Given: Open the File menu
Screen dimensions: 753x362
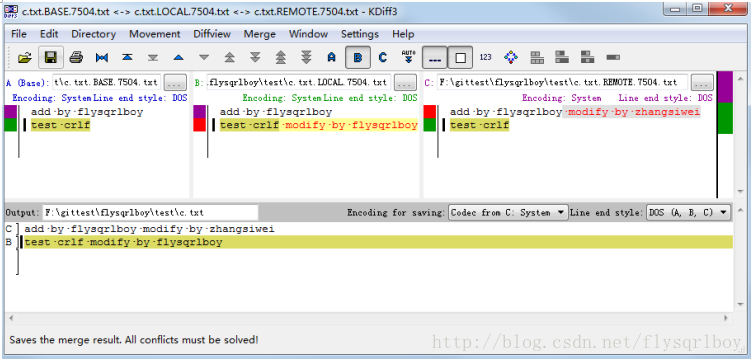Looking at the screenshot, I should [19, 34].
